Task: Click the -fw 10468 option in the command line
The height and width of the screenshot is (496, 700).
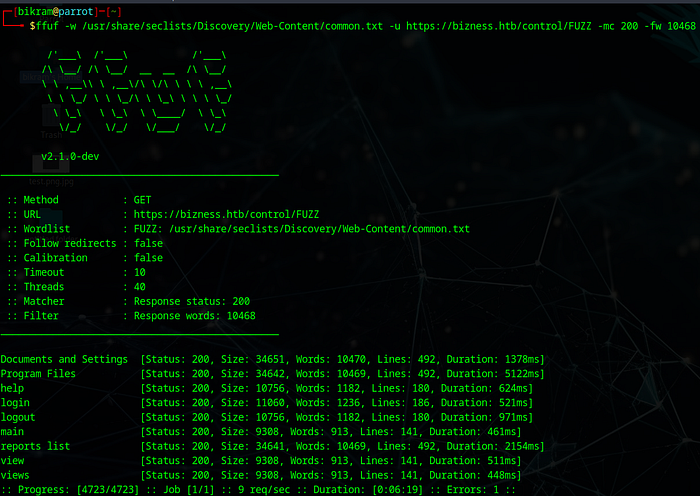Action: coord(670,26)
